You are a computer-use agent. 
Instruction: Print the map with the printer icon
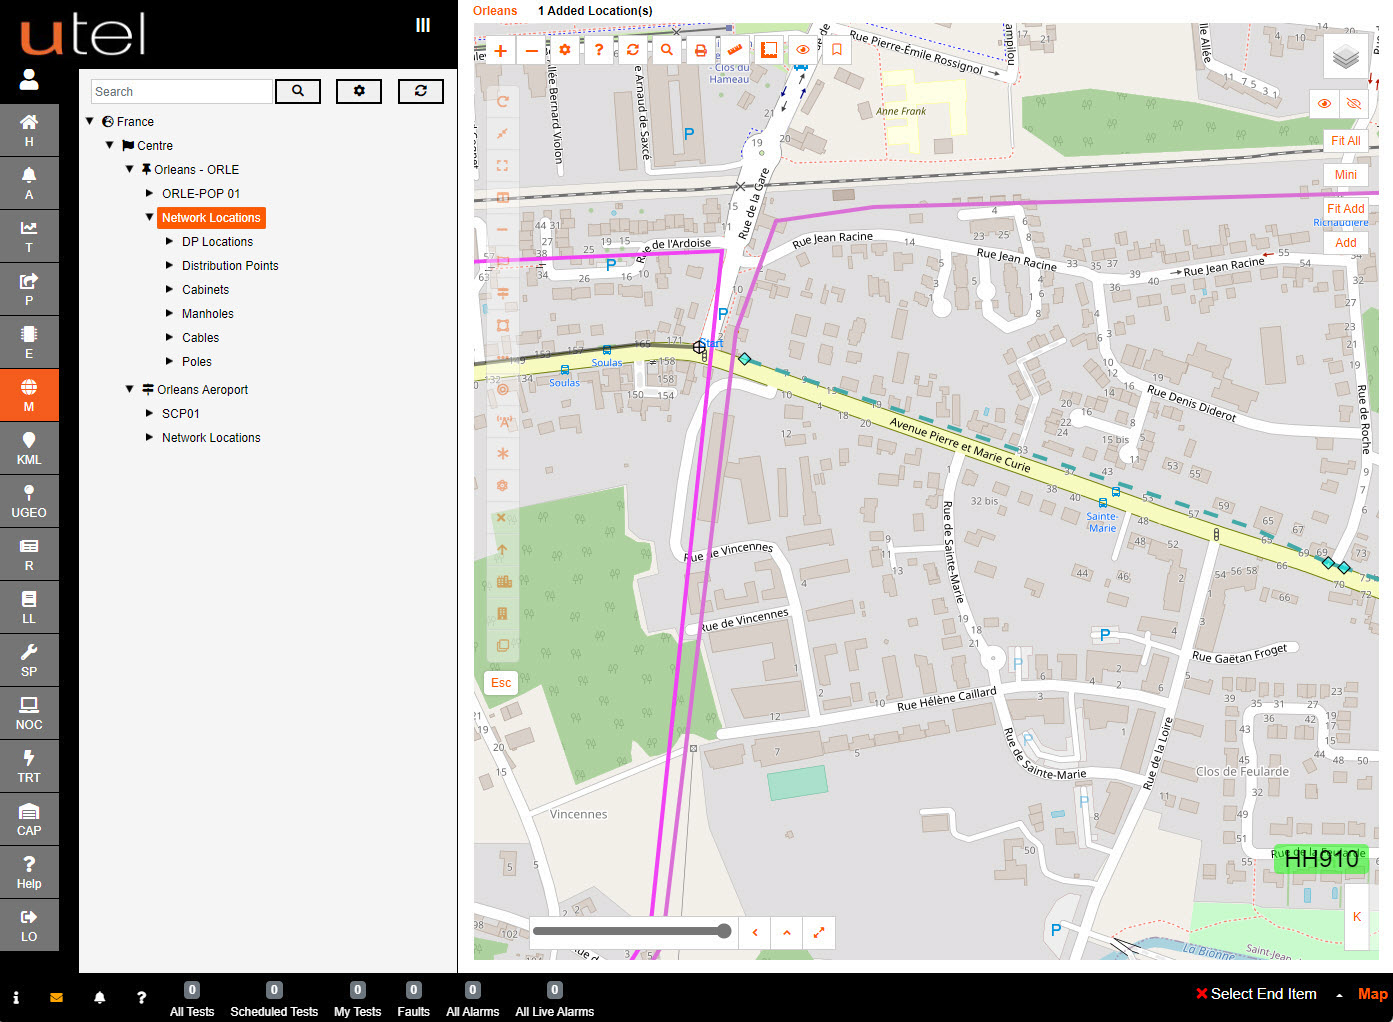click(x=701, y=50)
